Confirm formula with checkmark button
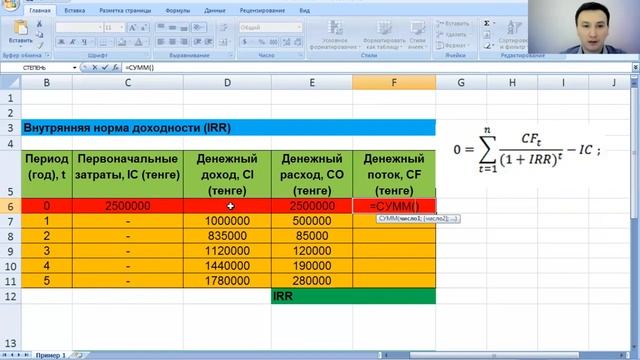Screen dimensions: 640x360 [x=105, y=67]
